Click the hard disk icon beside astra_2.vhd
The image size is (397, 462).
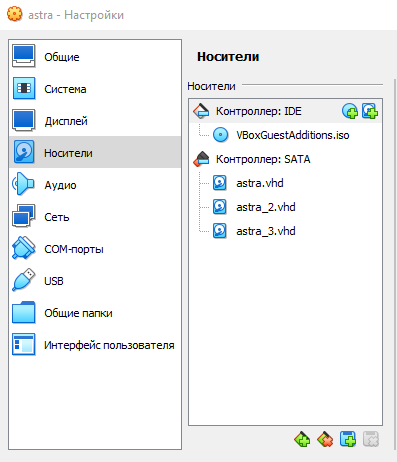click(x=220, y=207)
